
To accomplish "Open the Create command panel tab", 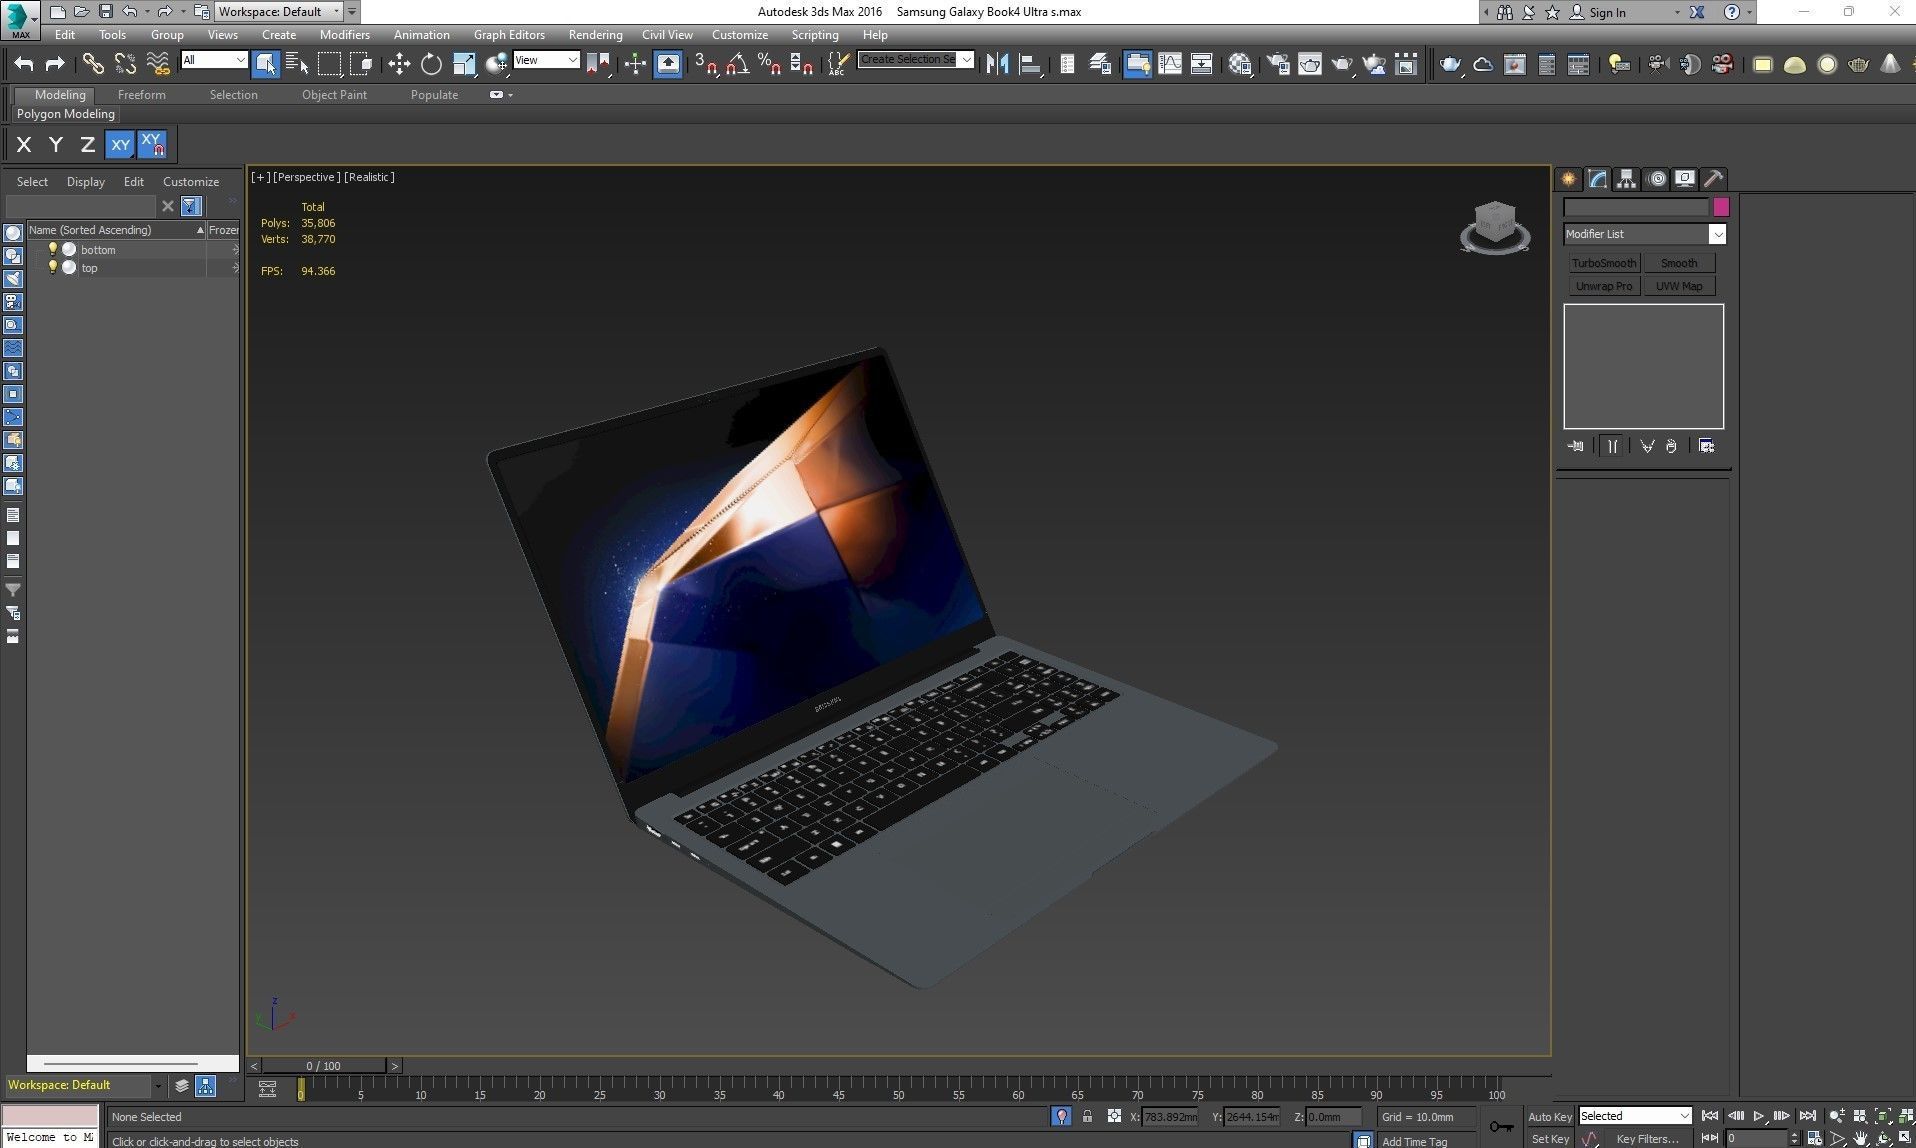I will [x=1569, y=179].
